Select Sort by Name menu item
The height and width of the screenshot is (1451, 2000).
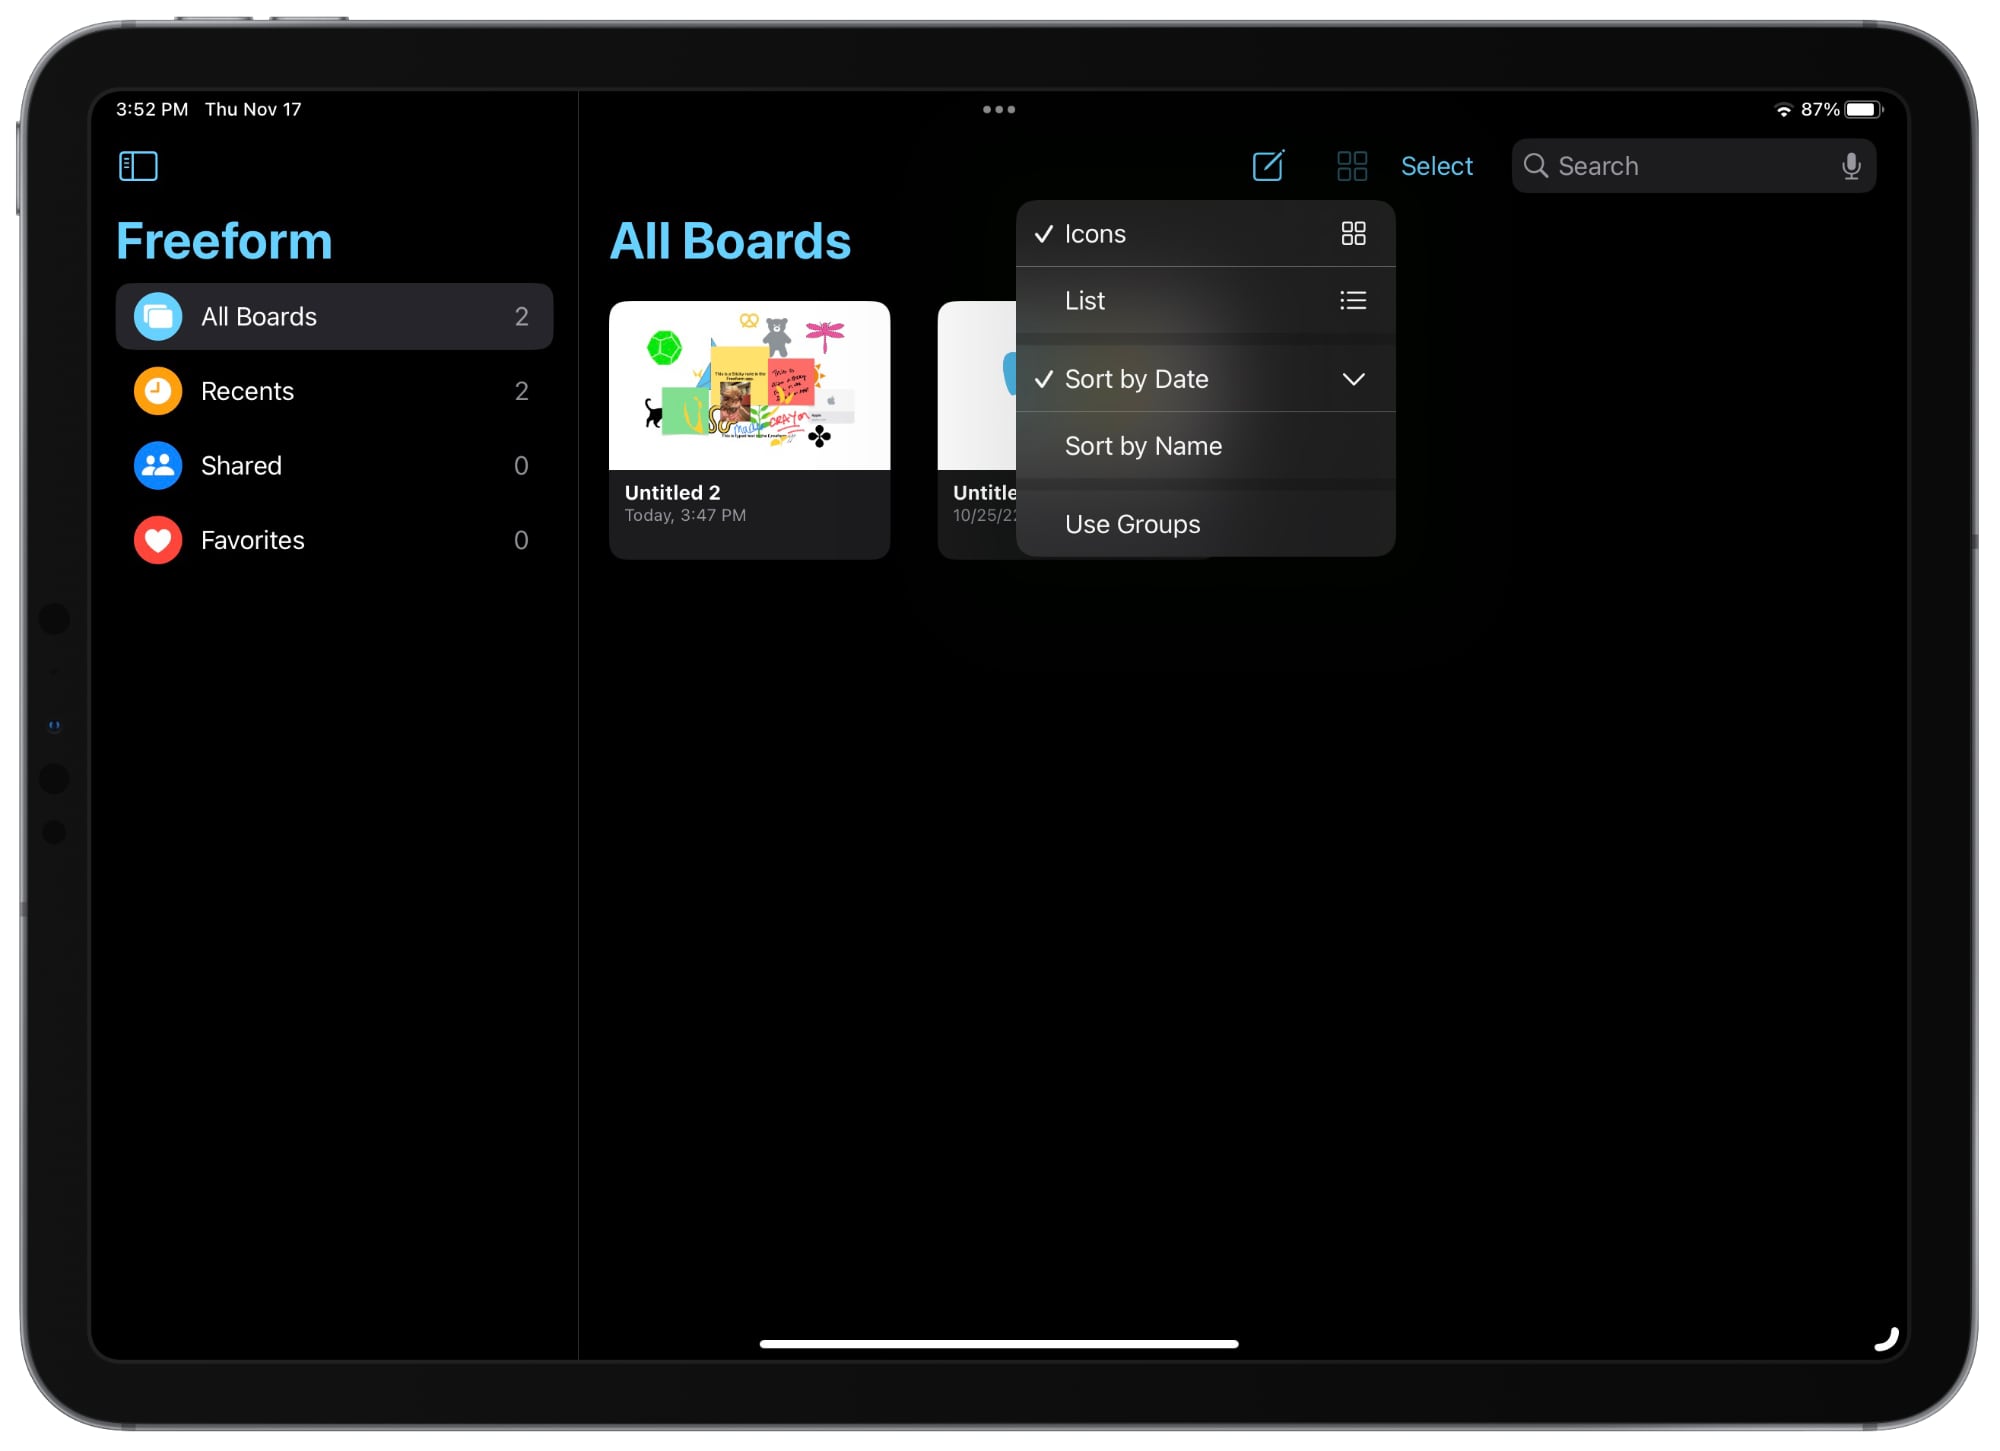click(x=1141, y=447)
